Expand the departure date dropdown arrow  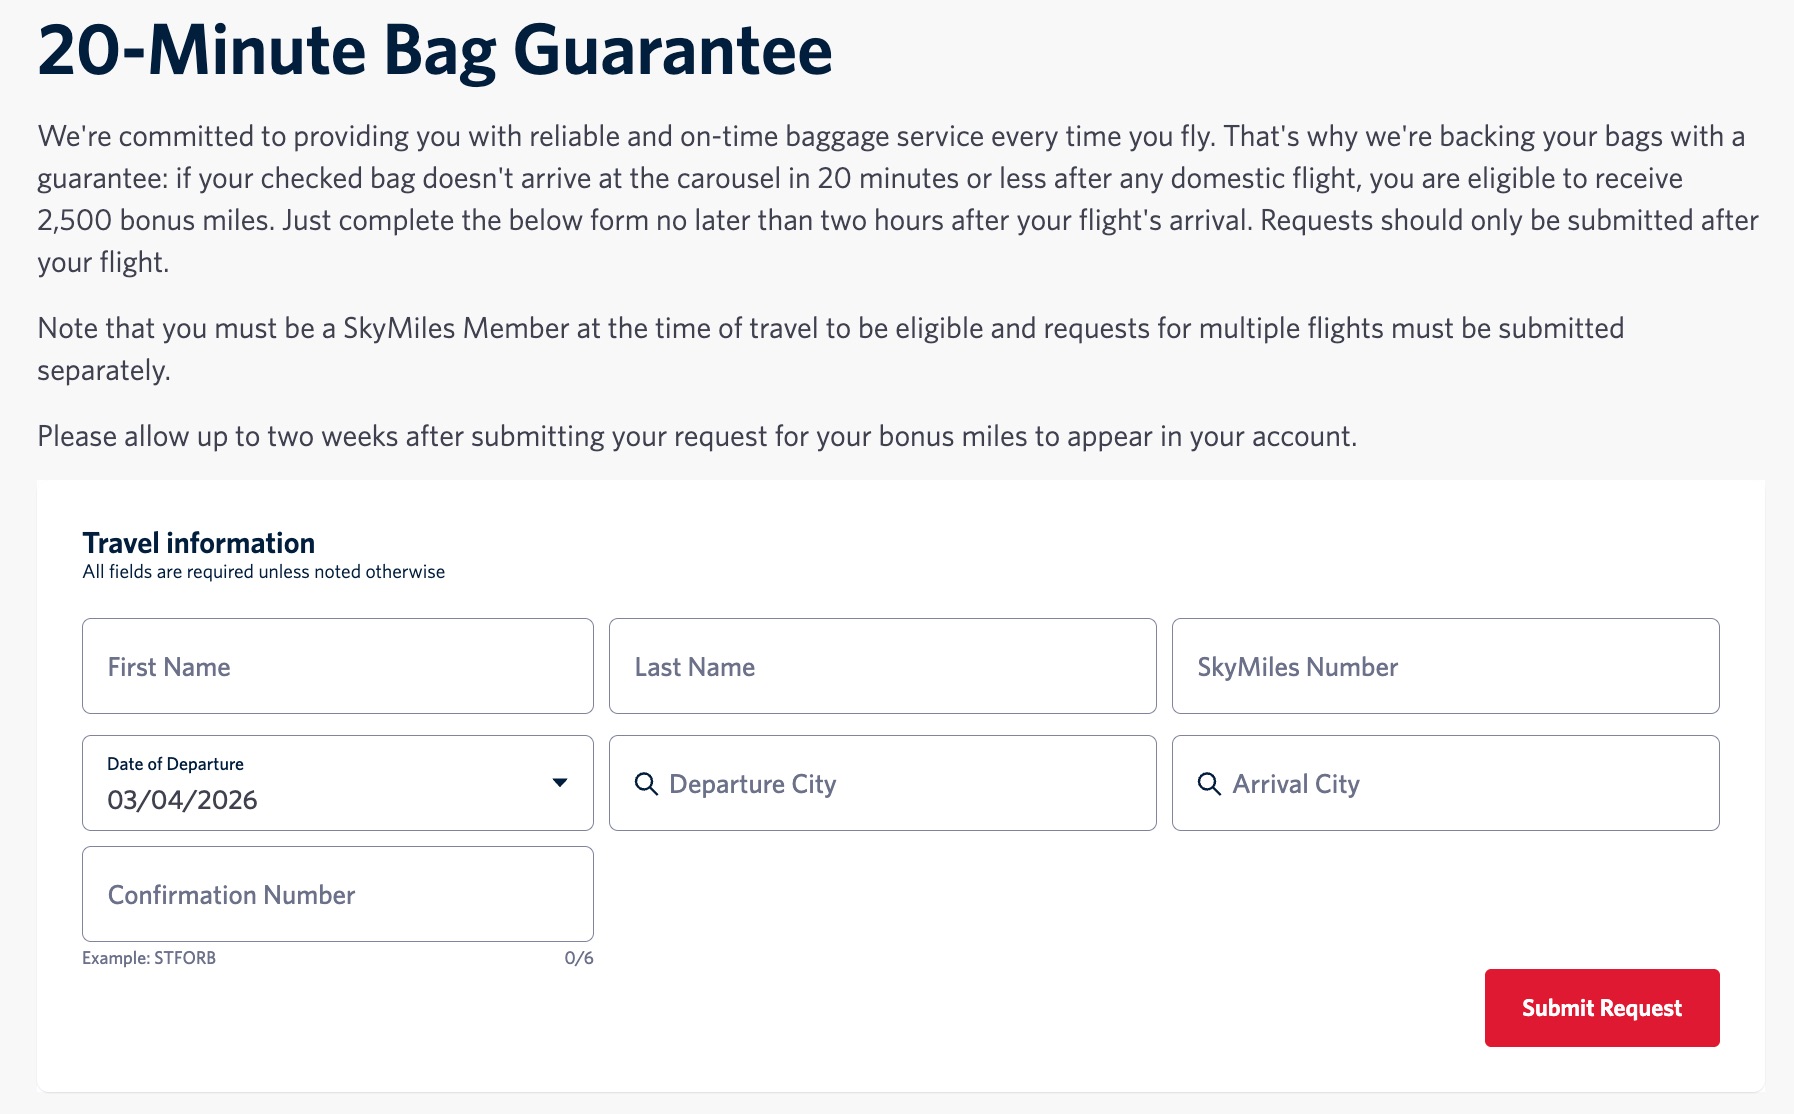tap(561, 783)
